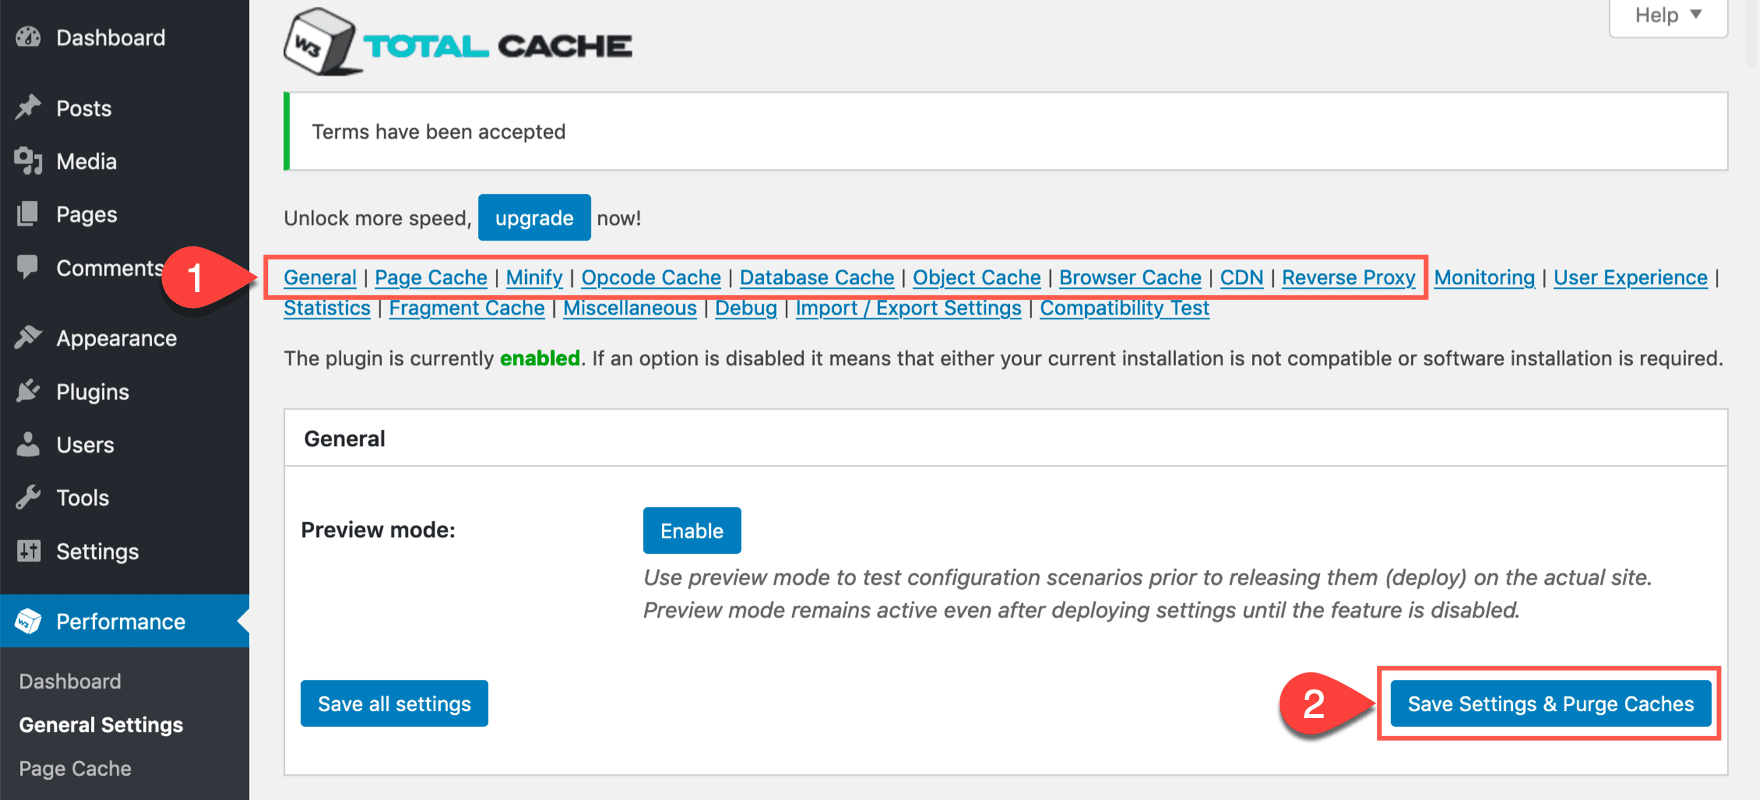This screenshot has width=1760, height=800.
Task: Open the Browser Cache section
Action: 1130,277
